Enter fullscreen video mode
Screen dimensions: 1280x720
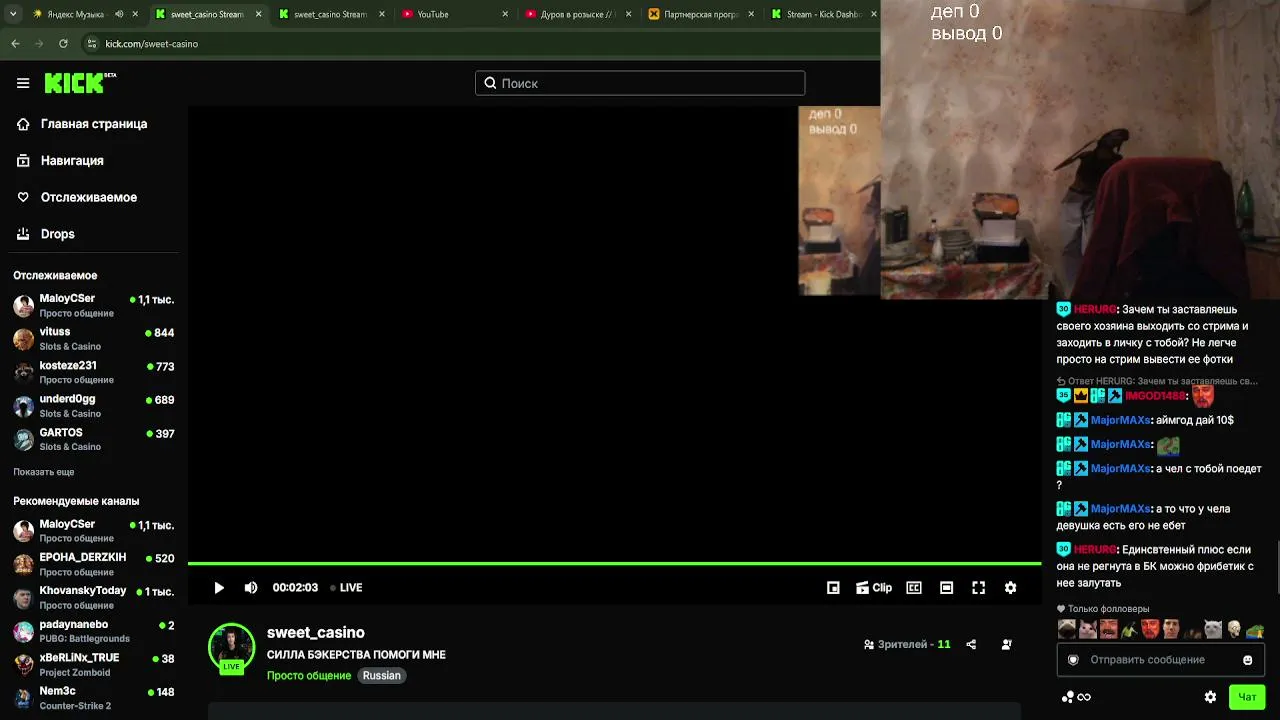click(x=979, y=588)
